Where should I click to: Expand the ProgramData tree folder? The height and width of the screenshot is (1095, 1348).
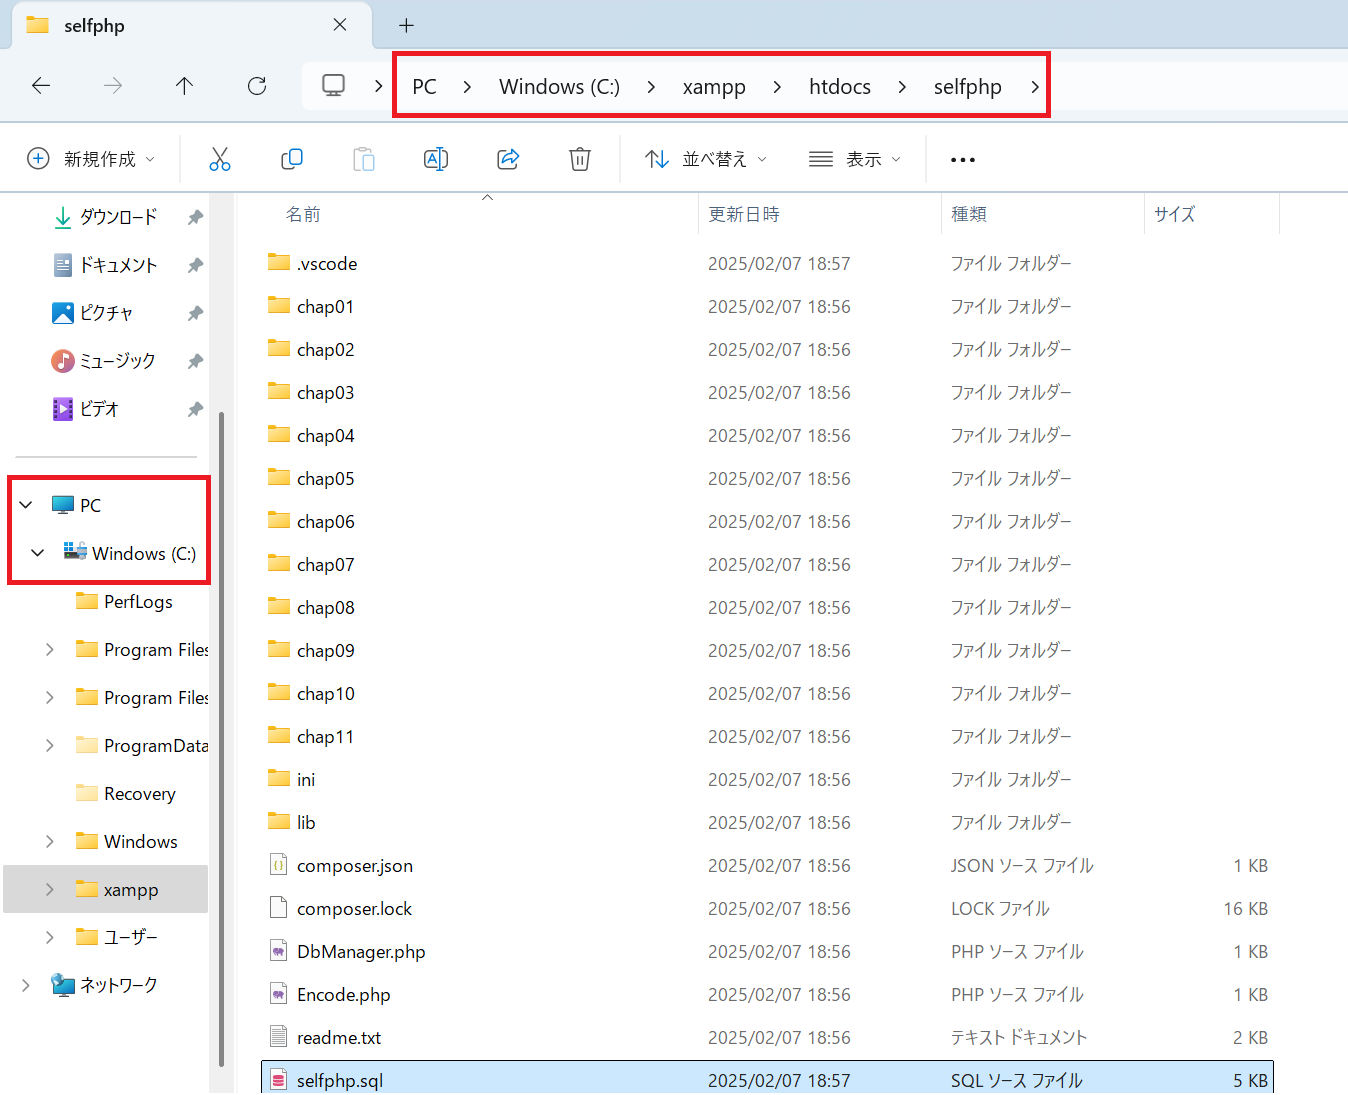[x=50, y=745]
